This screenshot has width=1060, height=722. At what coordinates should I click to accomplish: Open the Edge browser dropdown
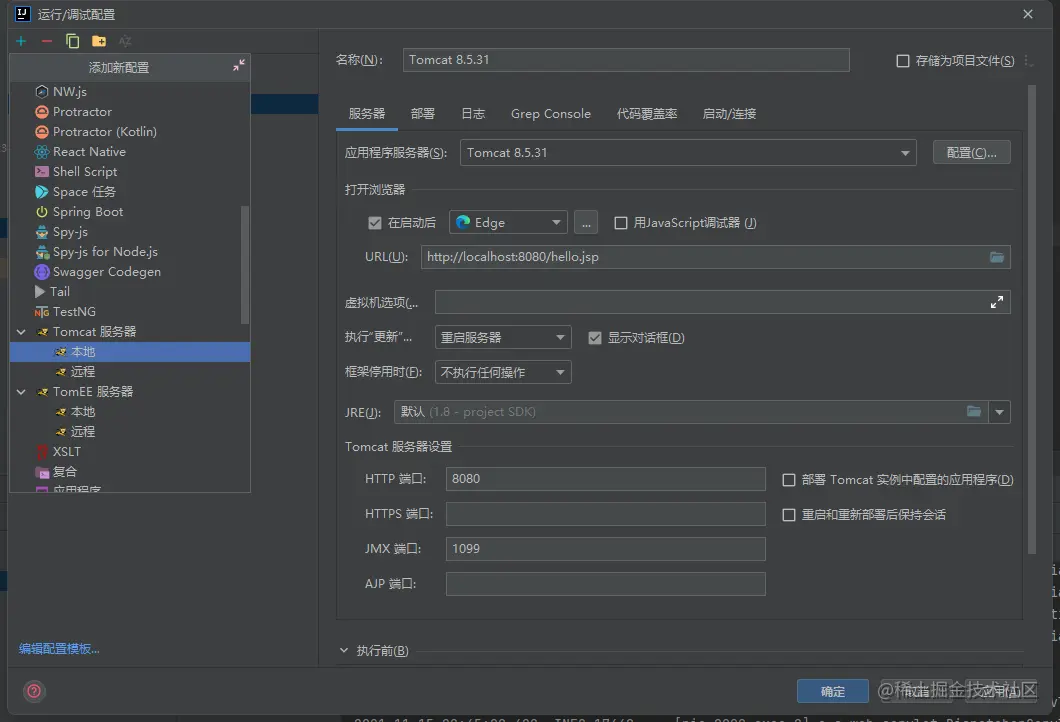click(x=508, y=222)
